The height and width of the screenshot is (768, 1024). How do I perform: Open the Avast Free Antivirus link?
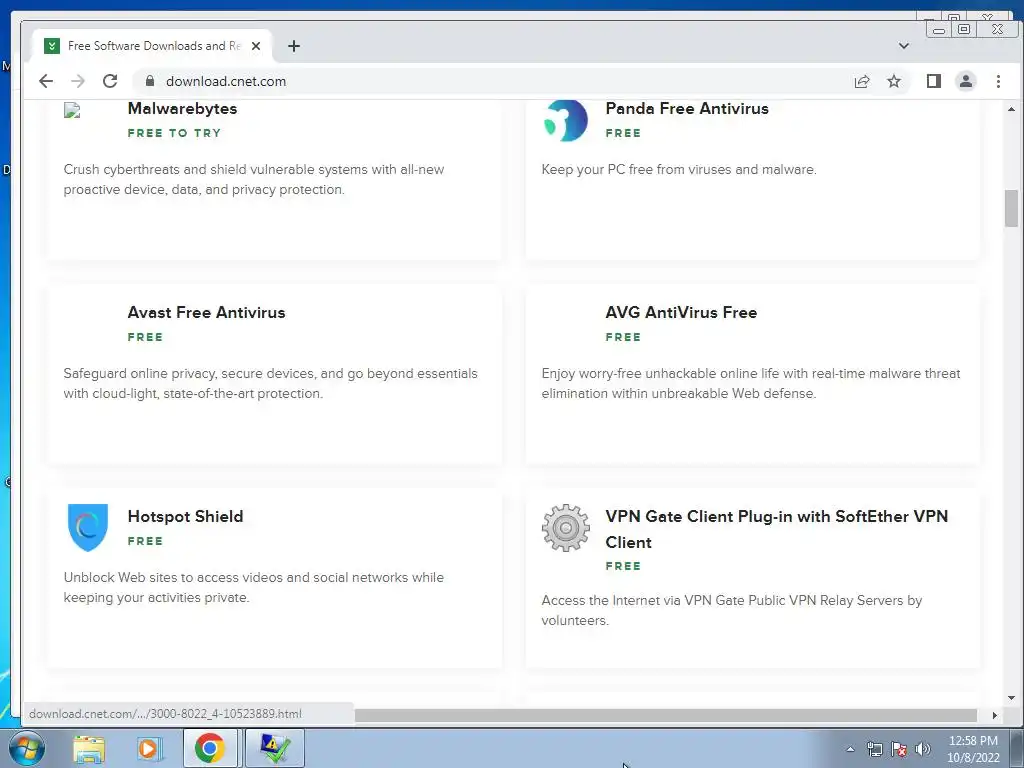206,312
